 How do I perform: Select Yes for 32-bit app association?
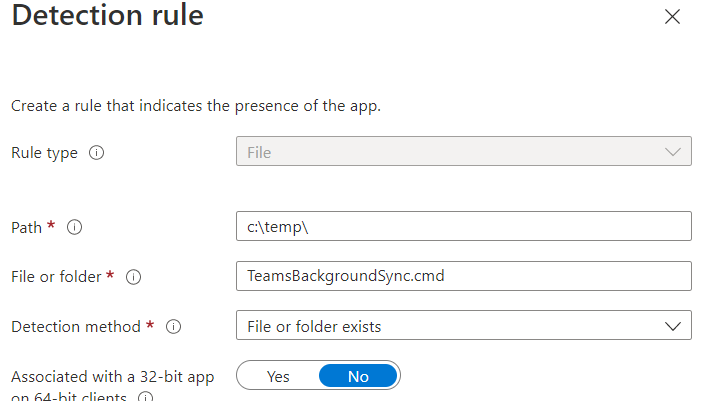click(278, 376)
